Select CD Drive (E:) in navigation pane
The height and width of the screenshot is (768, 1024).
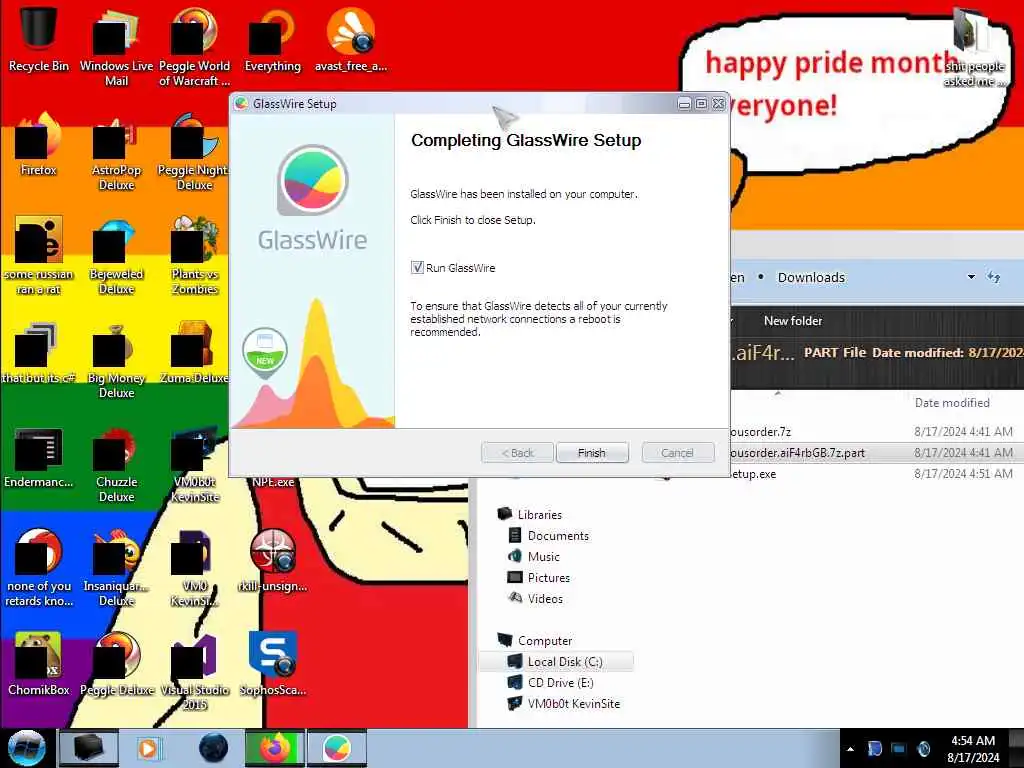tap(560, 682)
